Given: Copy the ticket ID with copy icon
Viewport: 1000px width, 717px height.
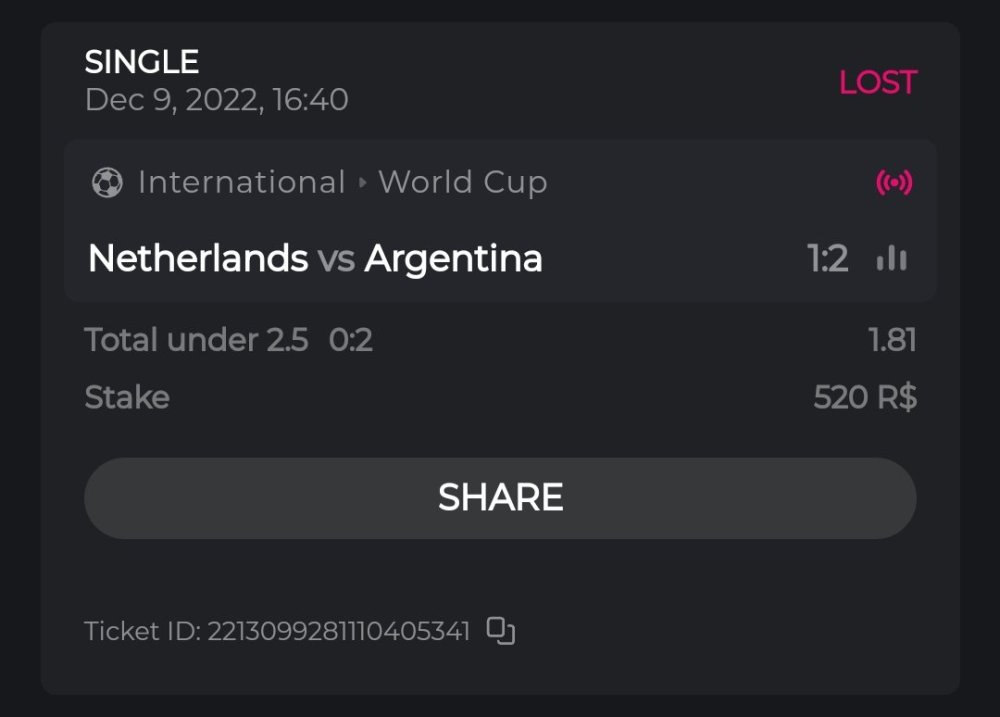Looking at the screenshot, I should coord(501,630).
